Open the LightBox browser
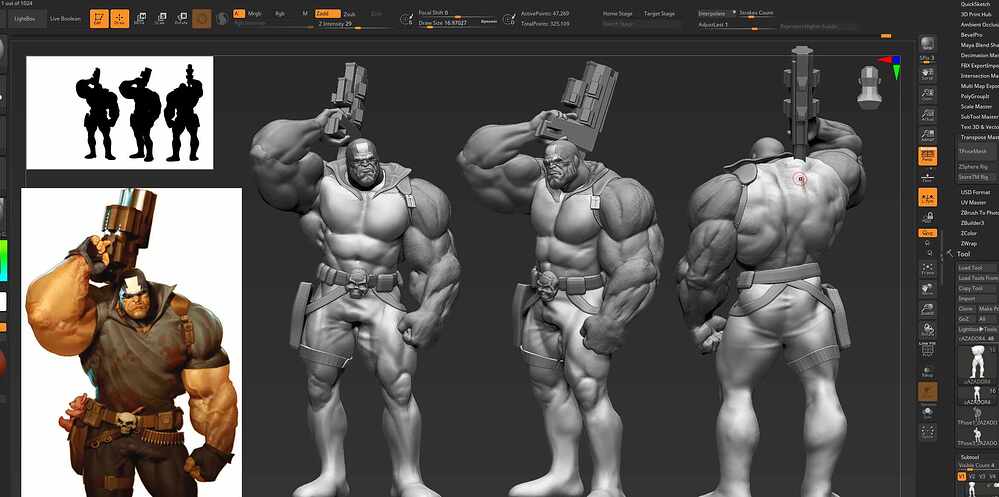999x497 pixels. [26, 18]
